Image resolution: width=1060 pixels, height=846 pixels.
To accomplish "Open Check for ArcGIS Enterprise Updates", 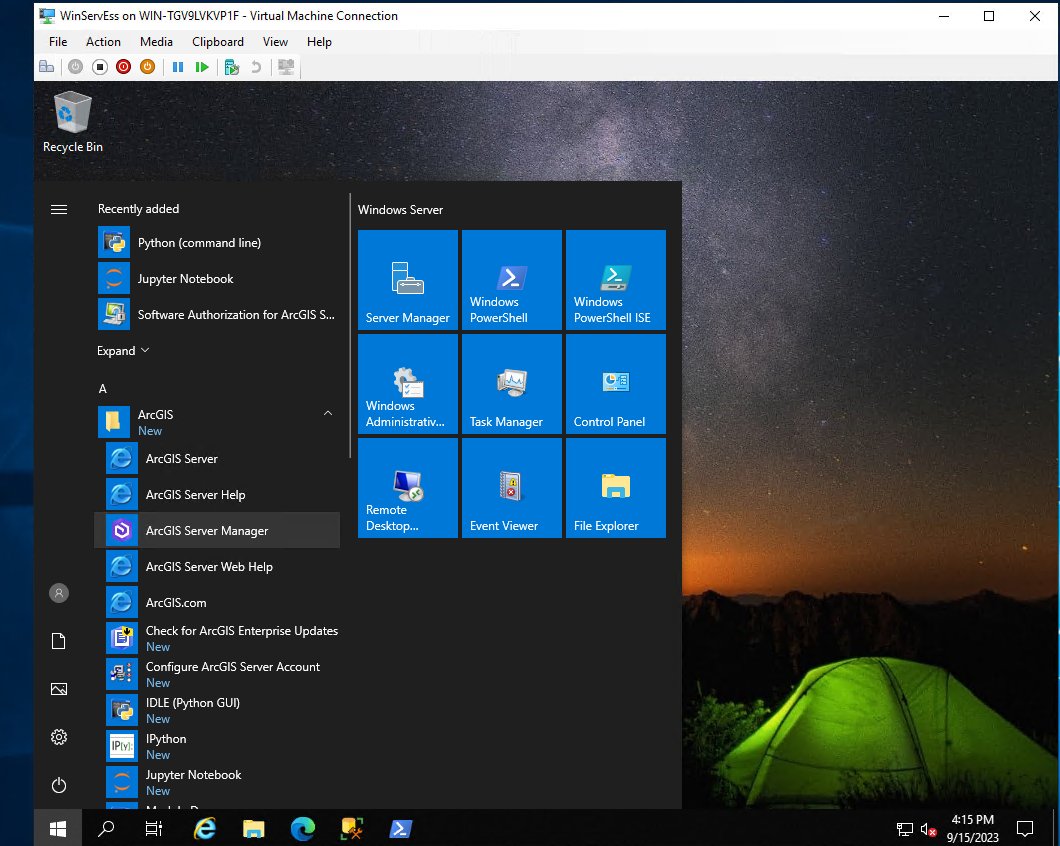I will pos(218,638).
